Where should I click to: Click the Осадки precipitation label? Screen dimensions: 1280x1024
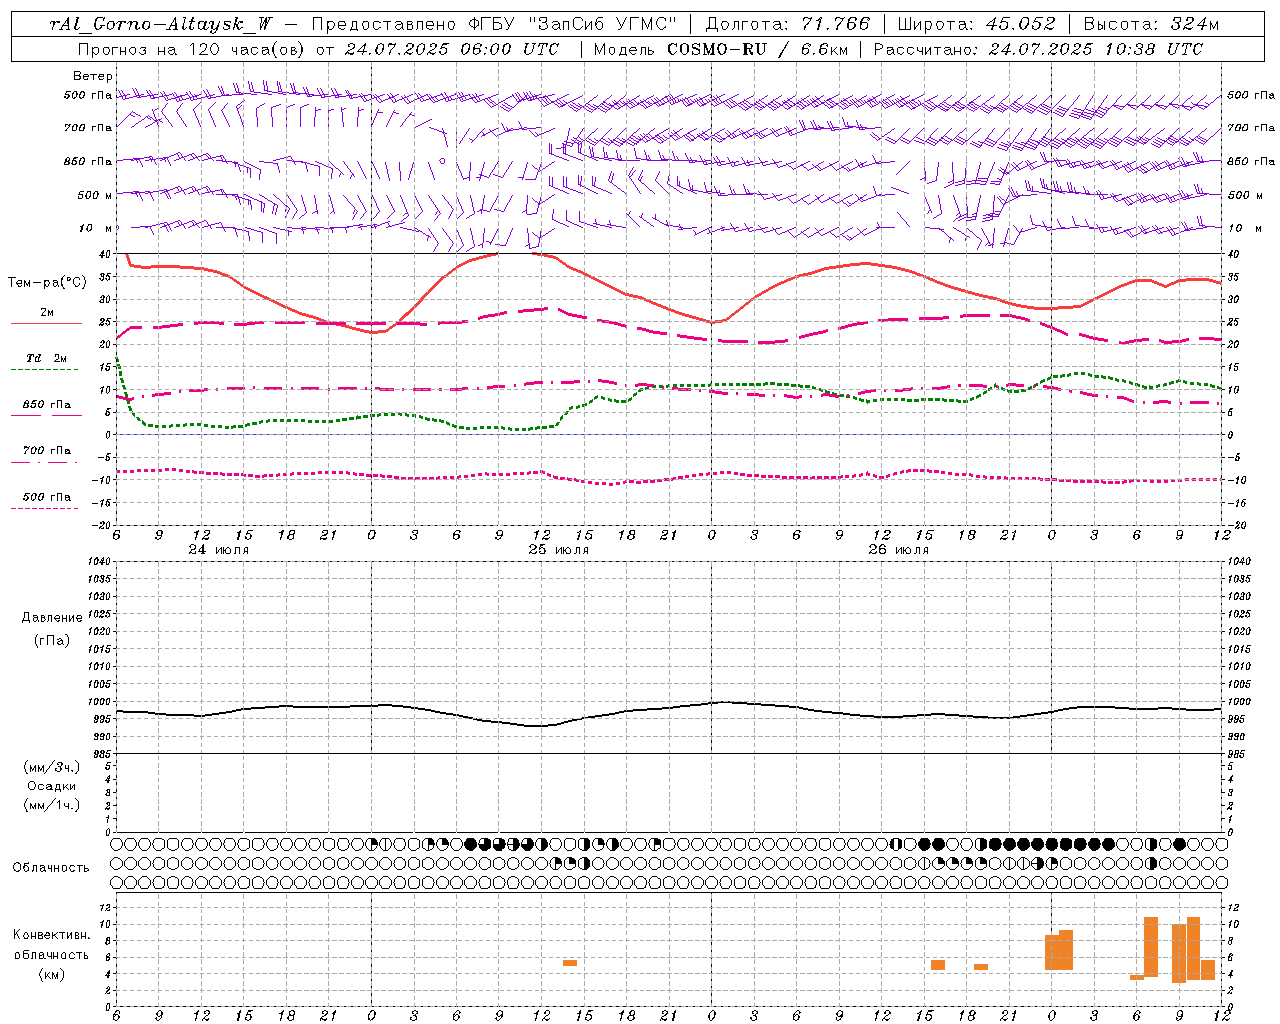[x=52, y=786]
